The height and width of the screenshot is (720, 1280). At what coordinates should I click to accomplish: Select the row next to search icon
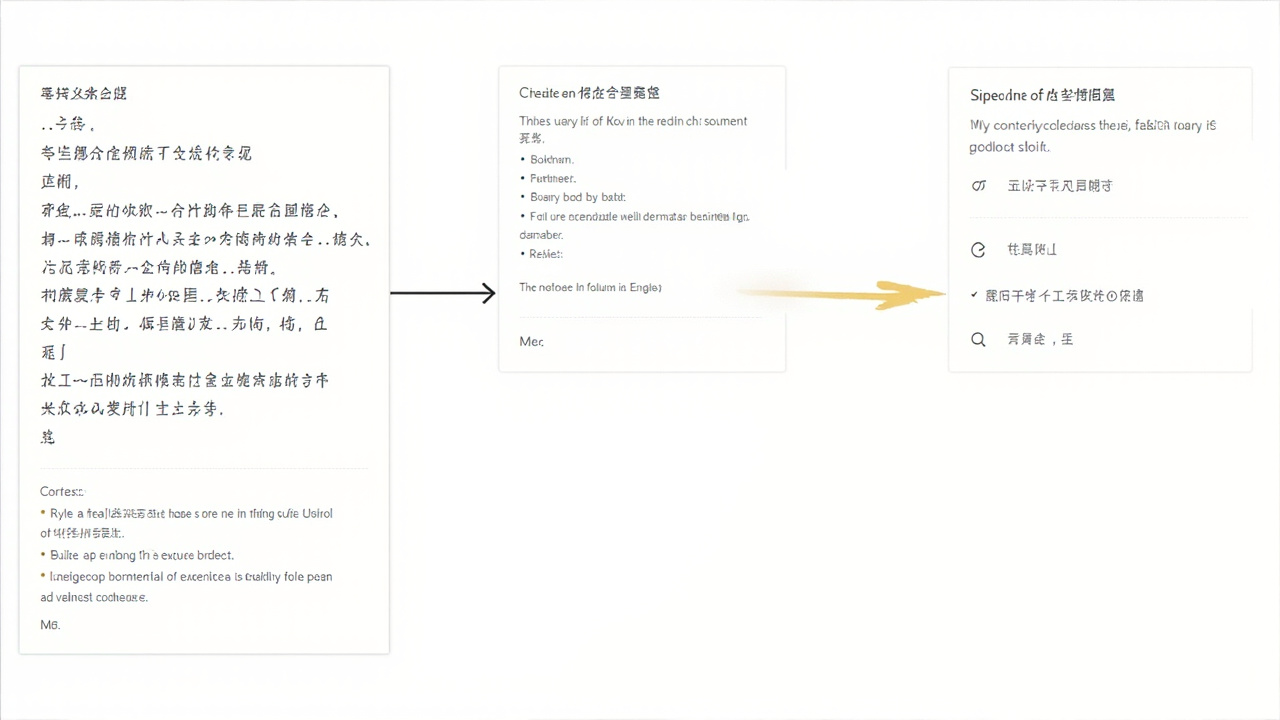click(x=1040, y=340)
